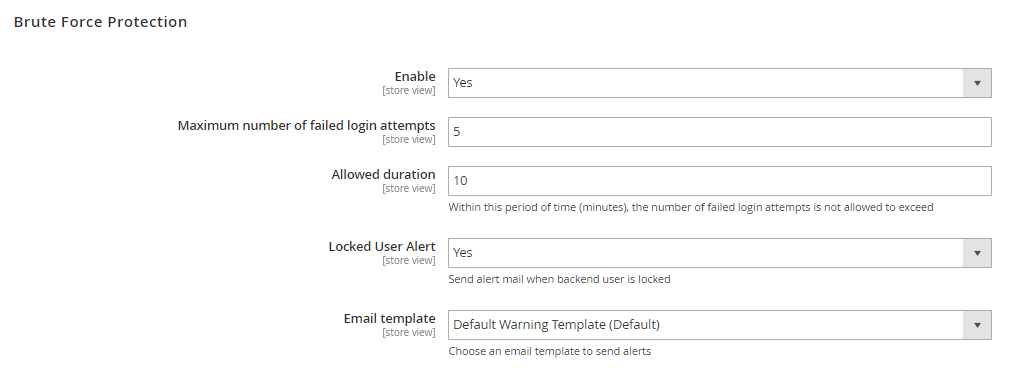Click the [store view] scope under Email template
The image size is (1030, 379).
[409, 332]
